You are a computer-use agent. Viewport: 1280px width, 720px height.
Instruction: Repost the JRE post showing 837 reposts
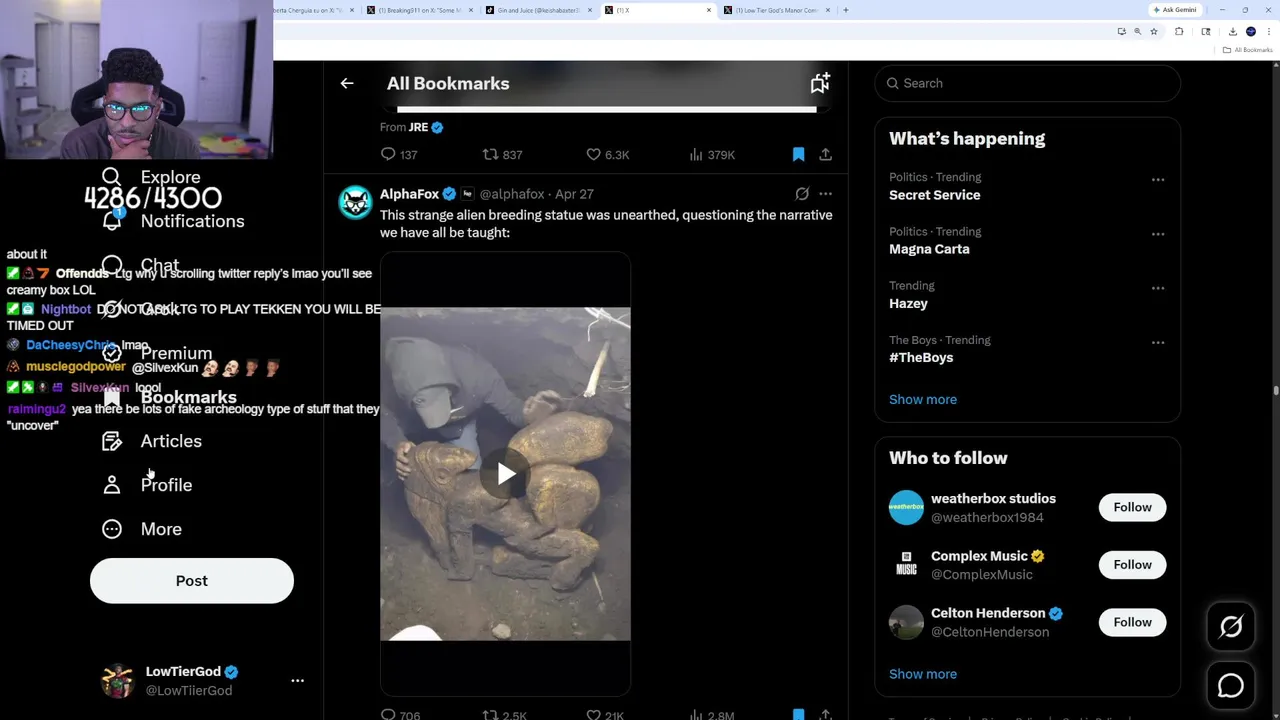point(503,155)
